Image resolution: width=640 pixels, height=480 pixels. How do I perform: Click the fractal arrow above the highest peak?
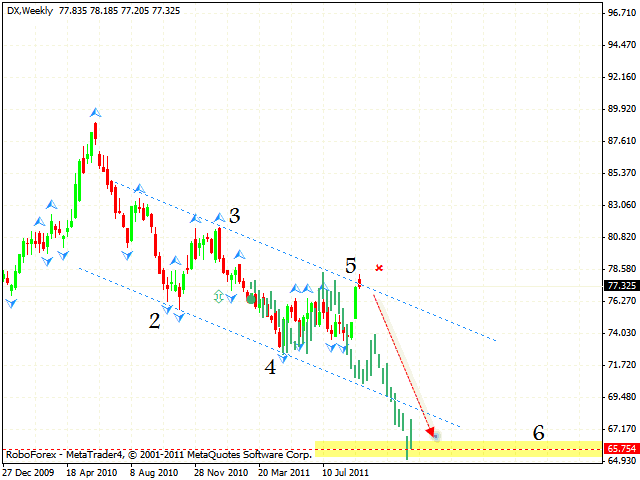tap(95, 112)
